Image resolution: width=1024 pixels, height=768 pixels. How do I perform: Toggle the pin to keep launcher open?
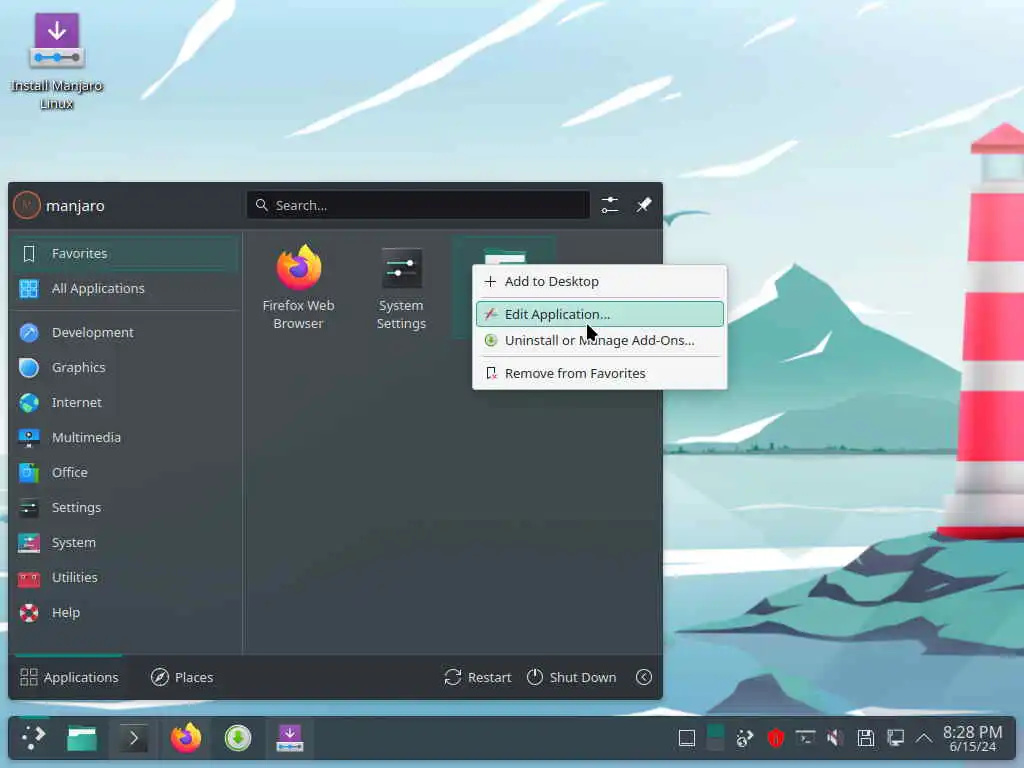[x=644, y=205]
